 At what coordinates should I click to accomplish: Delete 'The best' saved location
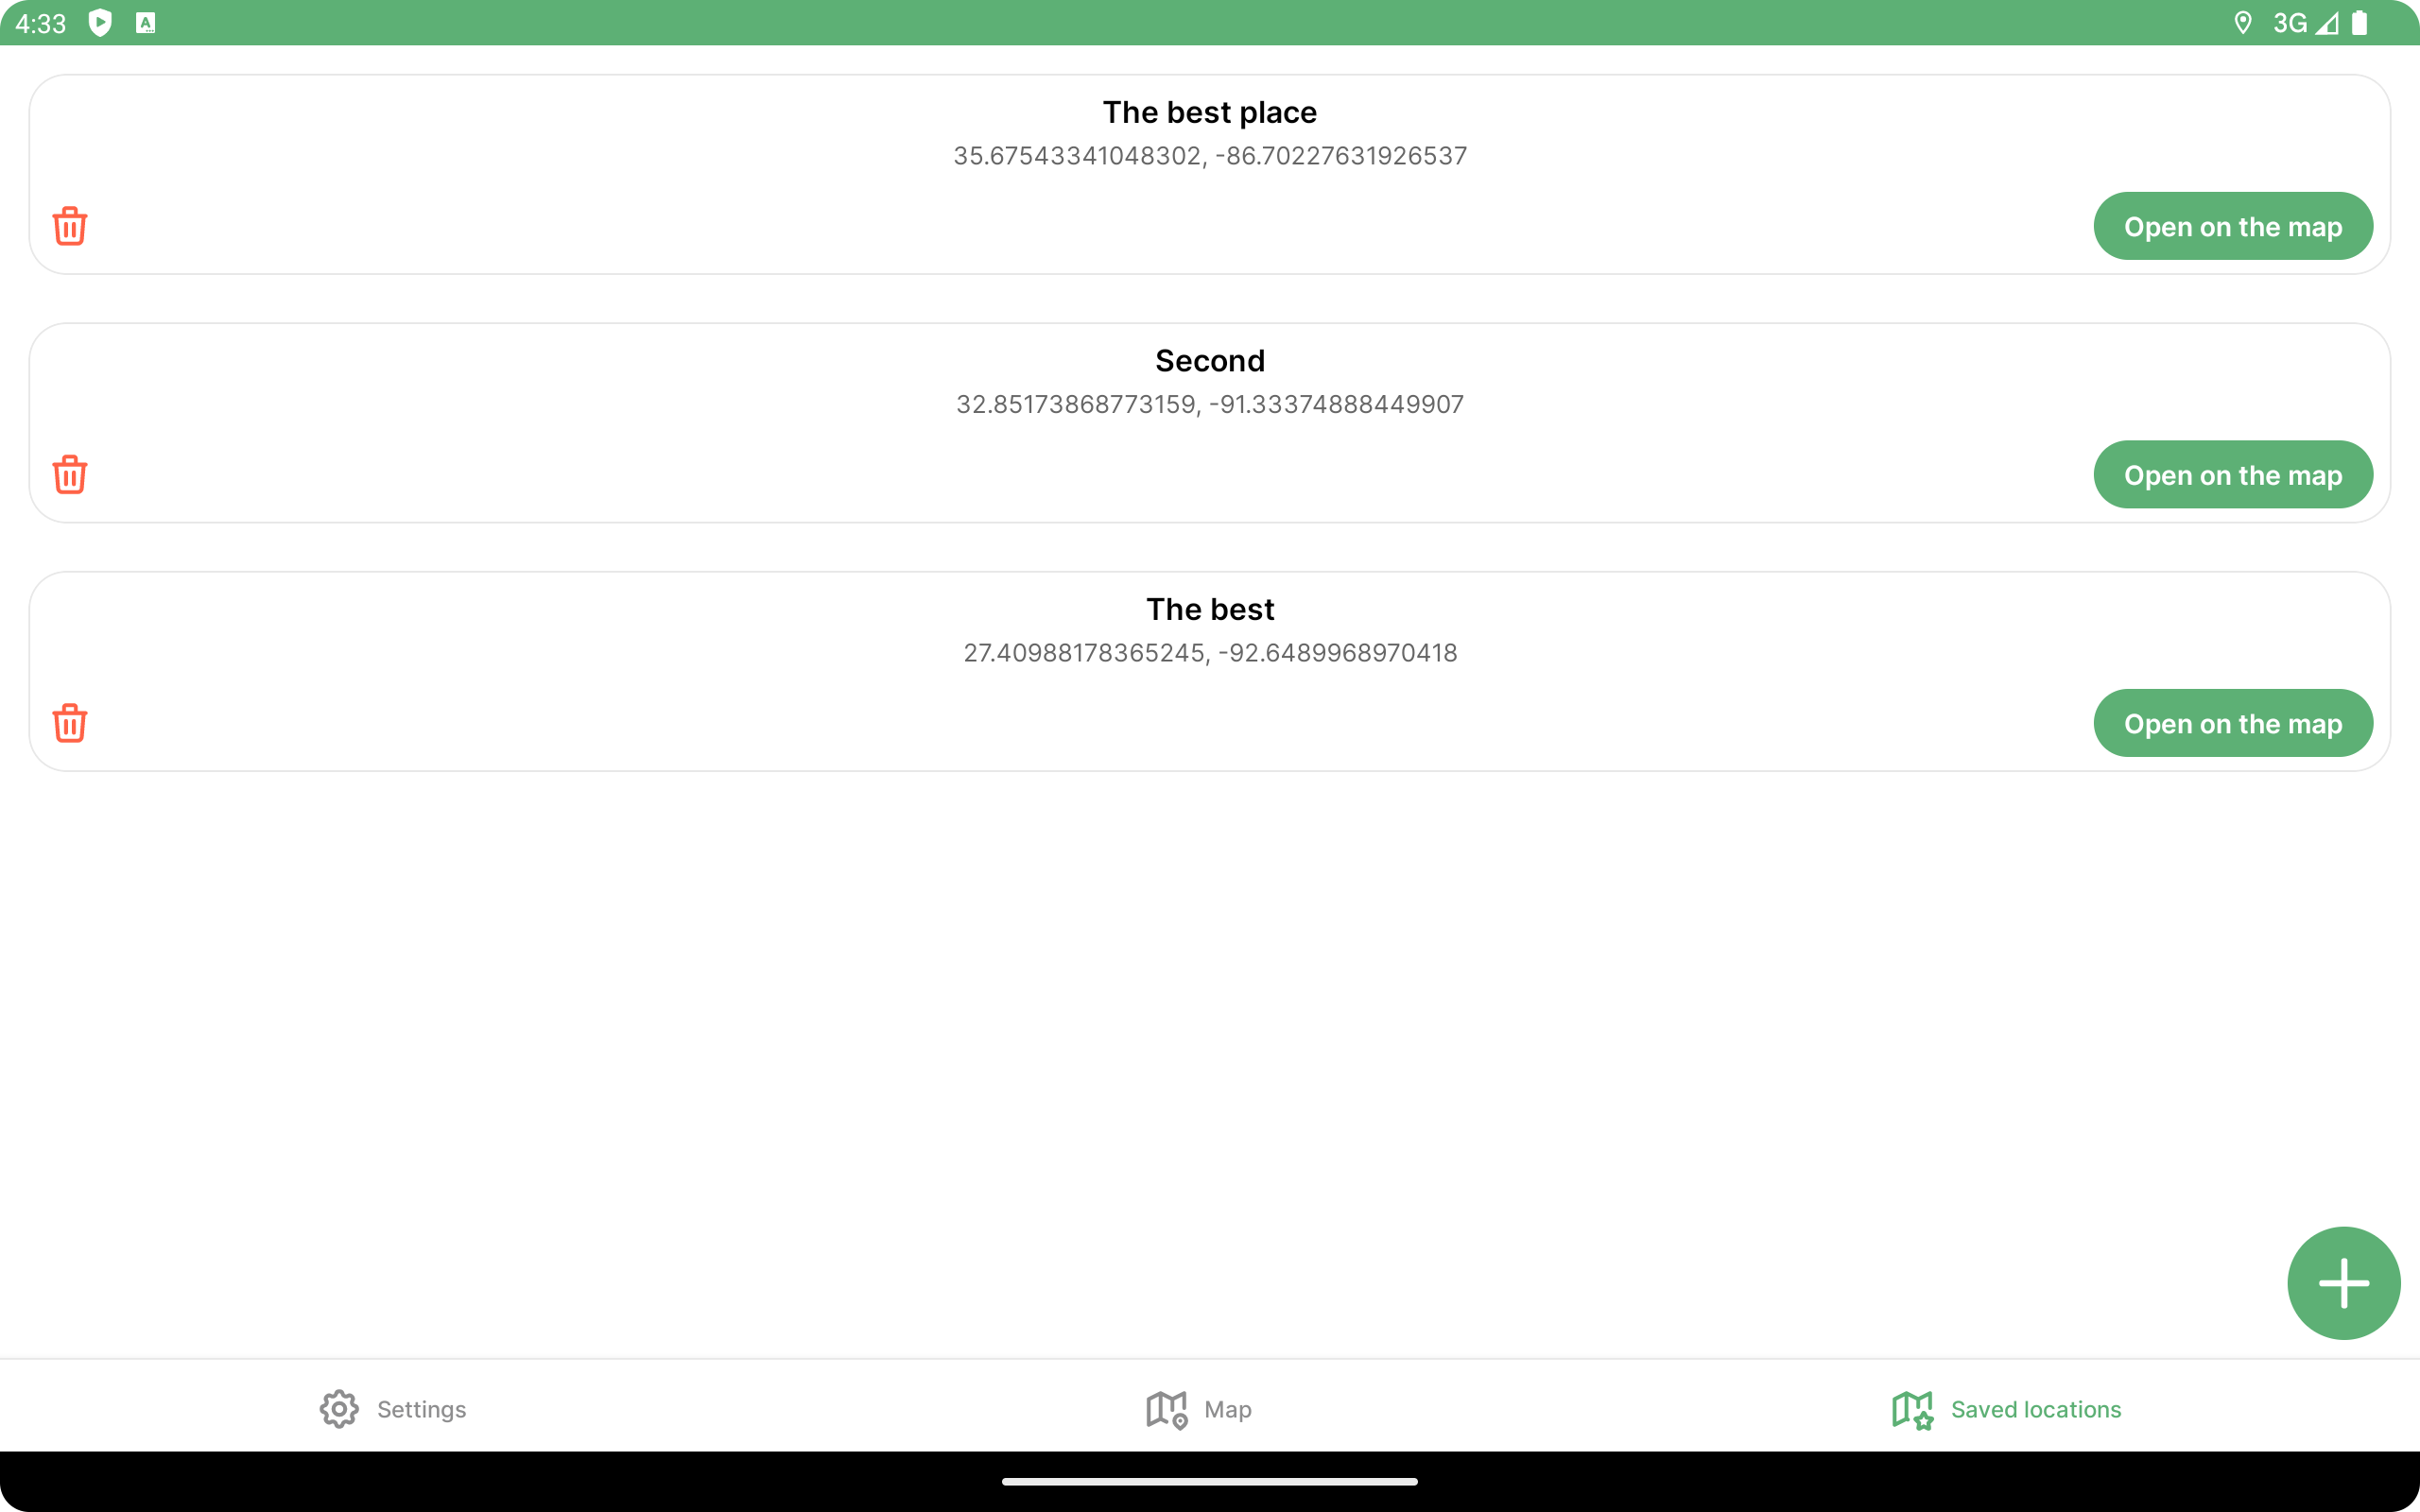pos(69,723)
